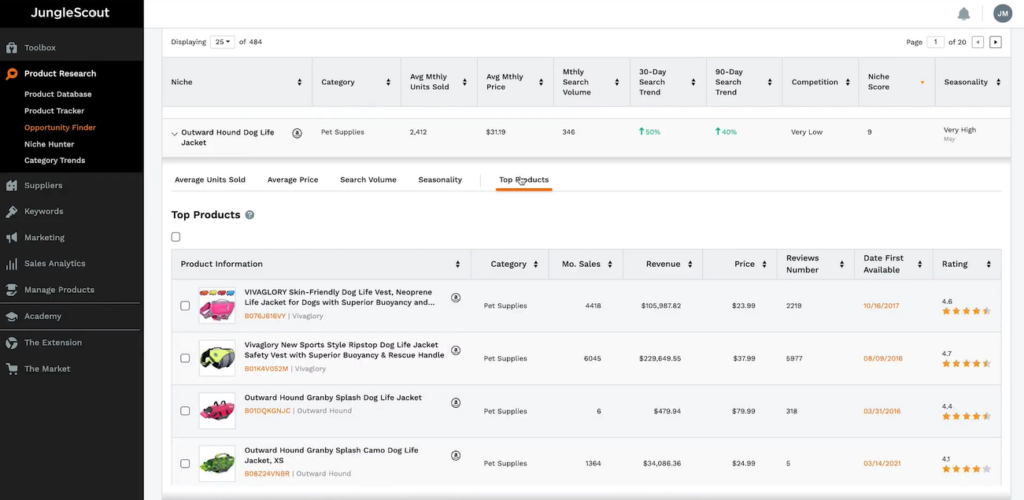Sort the Niche column

[x=300, y=82]
